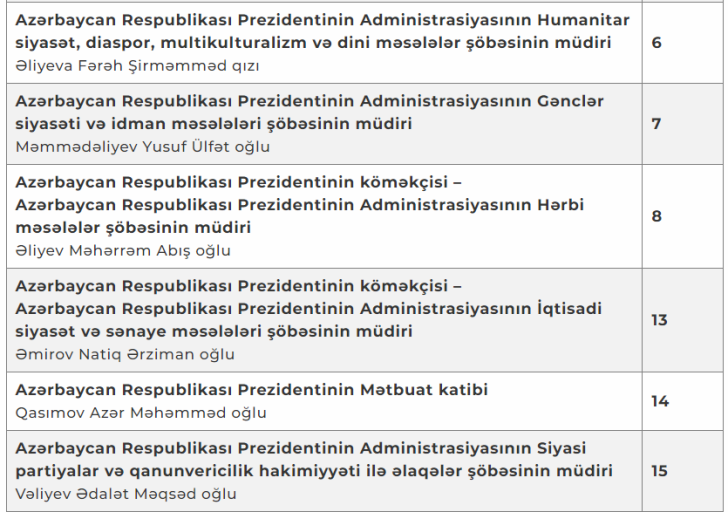Open the İqtisadi siyasət və sənaye məsələləri title

pos(309,320)
